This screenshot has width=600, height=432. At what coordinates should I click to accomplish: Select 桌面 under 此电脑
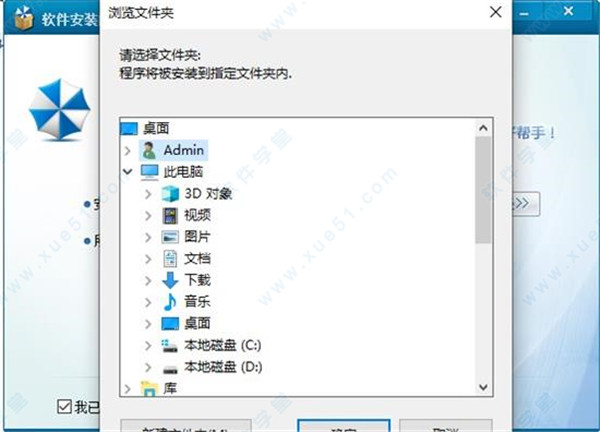197,324
